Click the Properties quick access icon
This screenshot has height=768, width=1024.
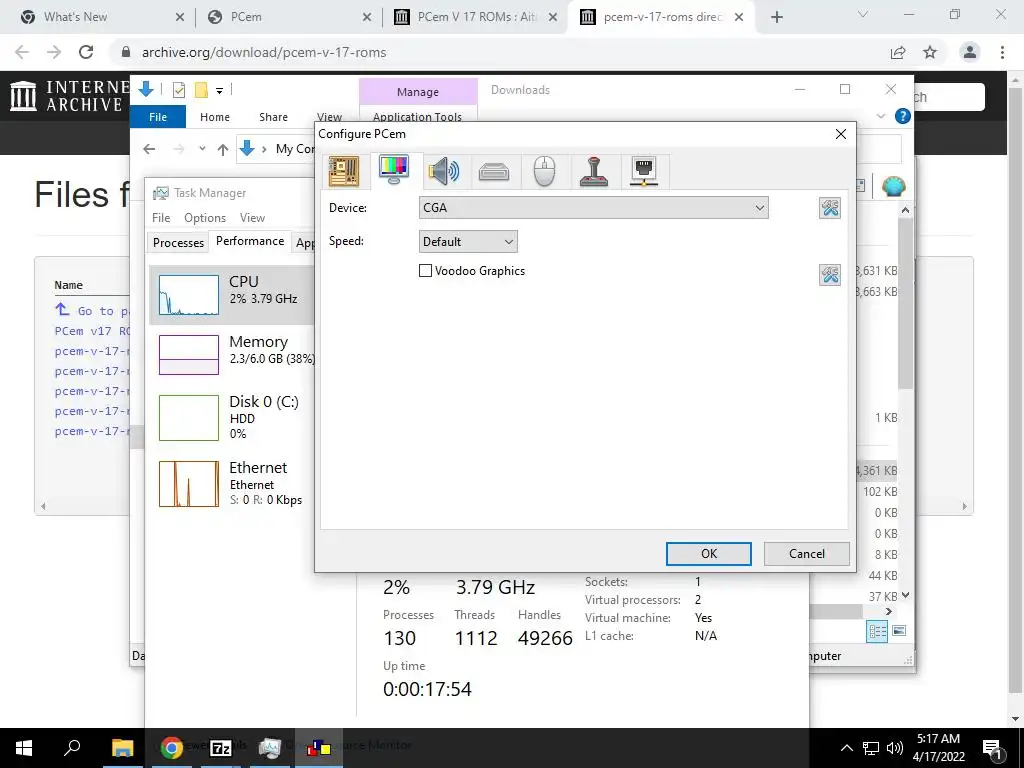point(178,90)
